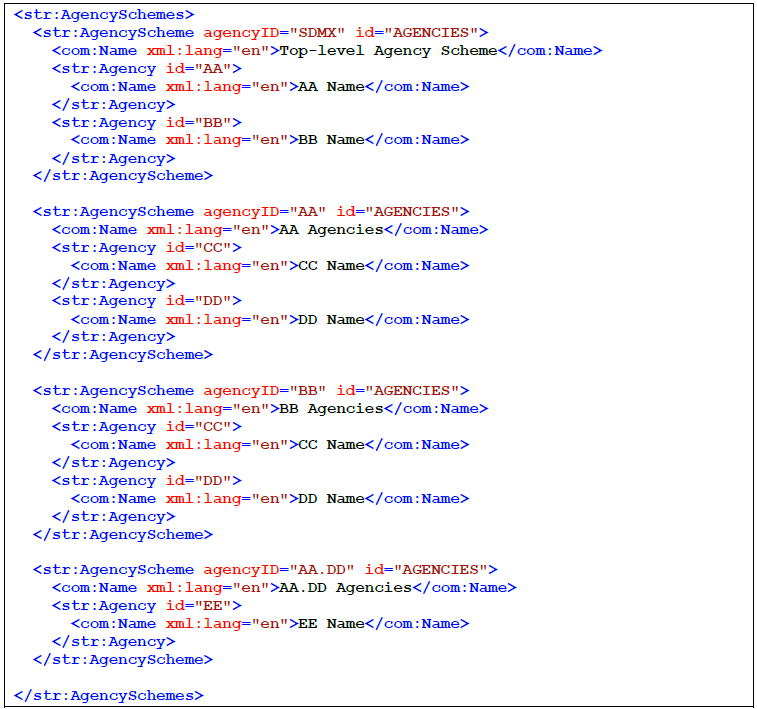Click the str:Agency id="BB" opening tag
The height and width of the screenshot is (709, 757).
(x=146, y=123)
